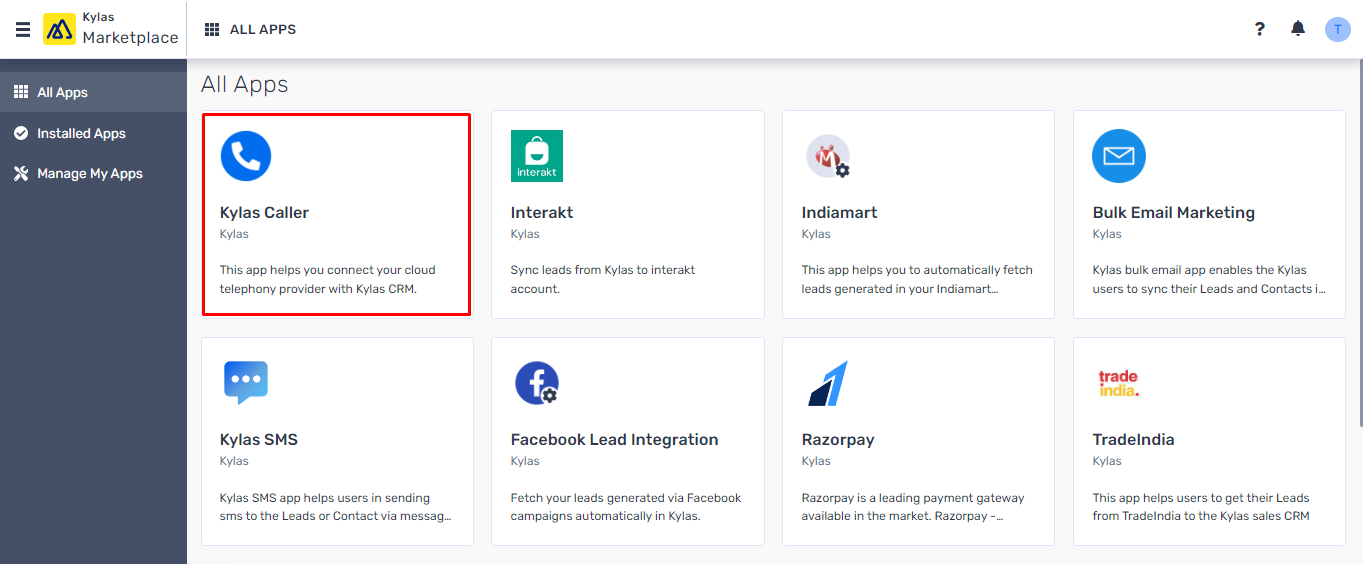Click the Razorpay logo icon
Image resolution: width=1363 pixels, height=564 pixels.
click(x=828, y=383)
